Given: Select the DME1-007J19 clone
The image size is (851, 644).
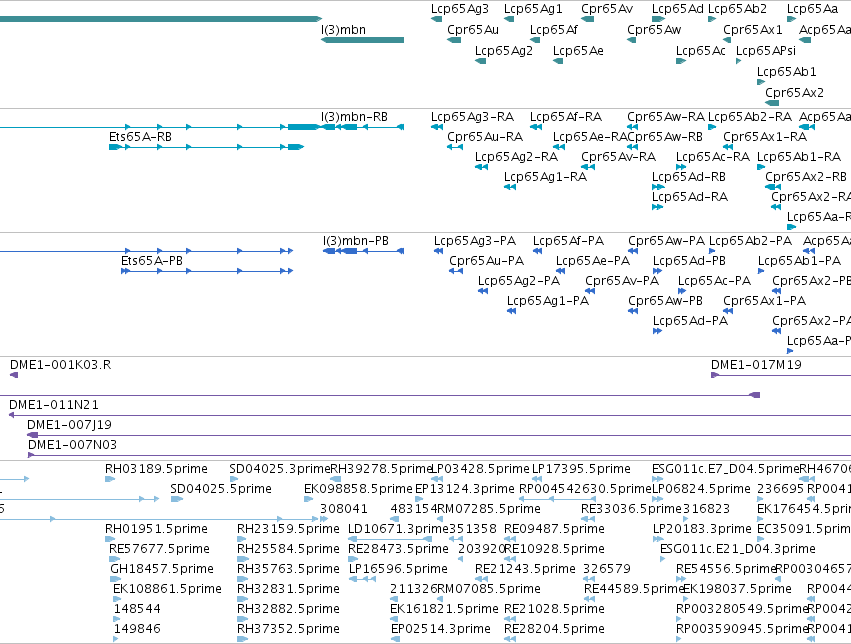Looking at the screenshot, I should click(x=69, y=425).
